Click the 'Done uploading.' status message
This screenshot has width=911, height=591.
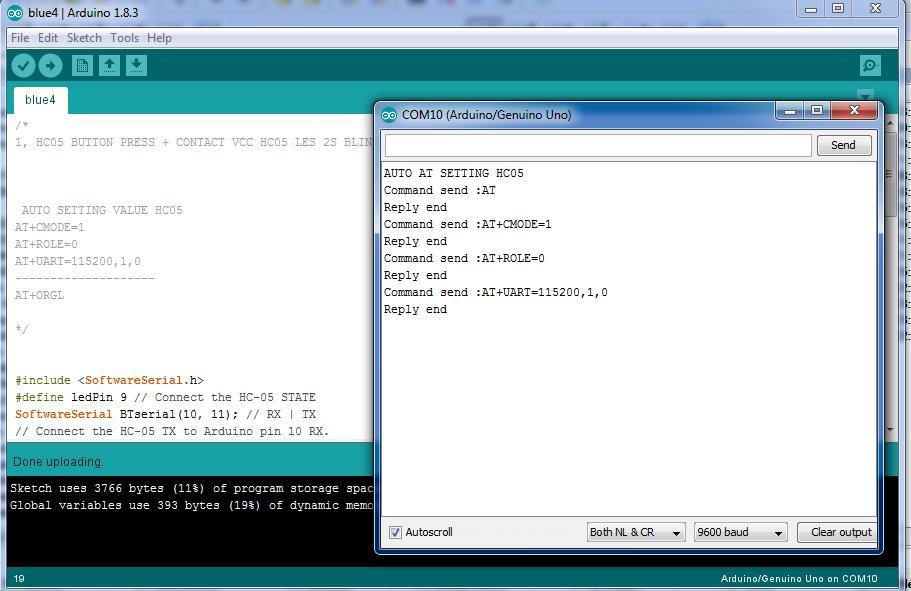pos(58,462)
